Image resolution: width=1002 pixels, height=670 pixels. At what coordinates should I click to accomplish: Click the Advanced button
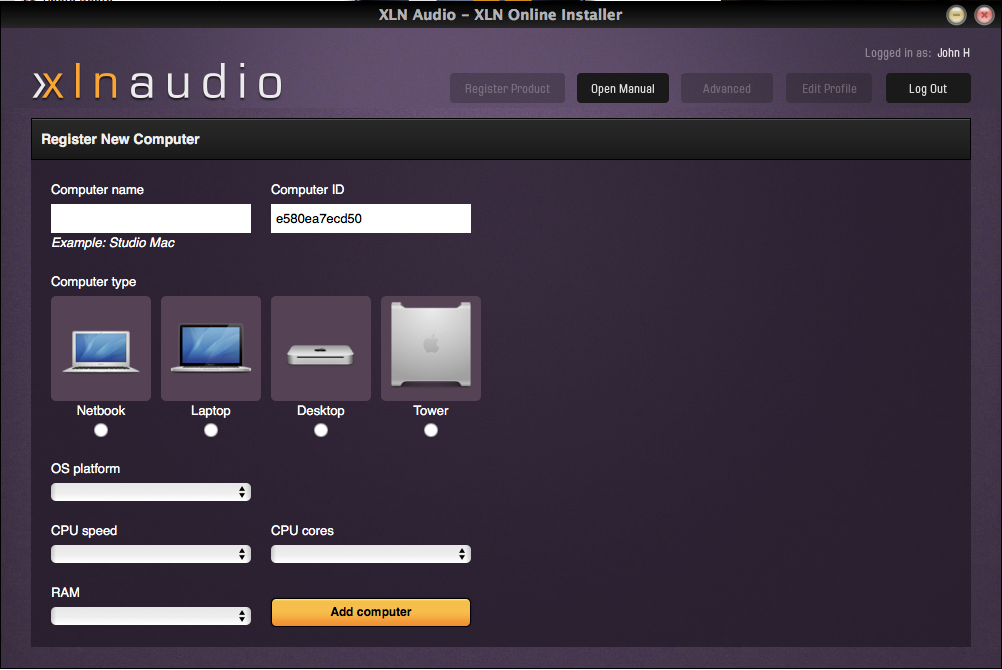pos(727,88)
